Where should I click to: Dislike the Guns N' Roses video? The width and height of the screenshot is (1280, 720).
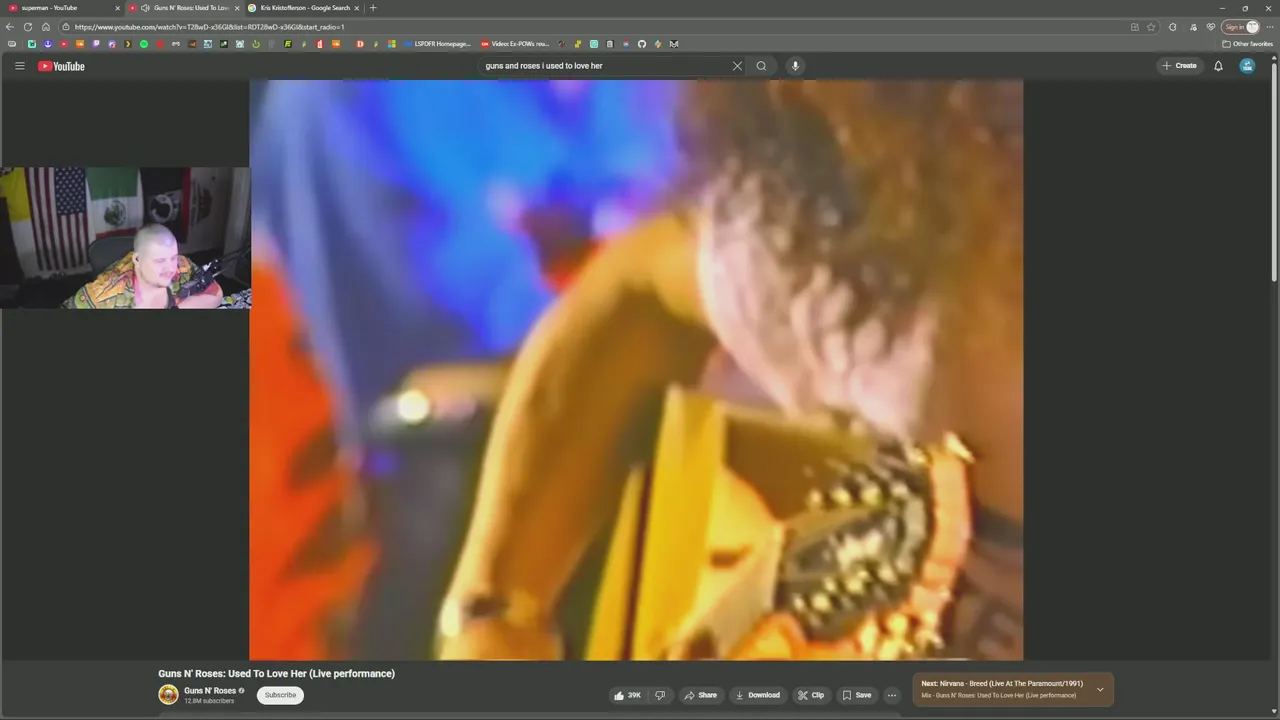click(660, 695)
